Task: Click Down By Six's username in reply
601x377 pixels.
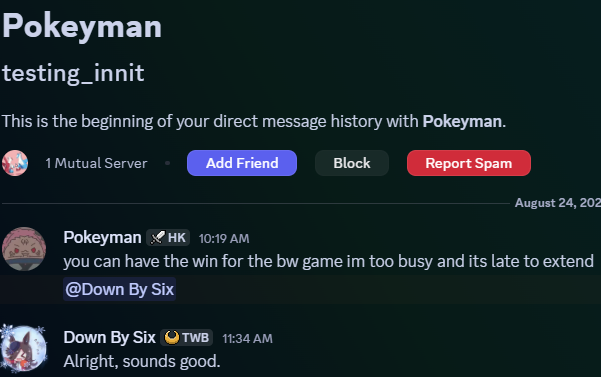Action: pyautogui.click(x=110, y=338)
